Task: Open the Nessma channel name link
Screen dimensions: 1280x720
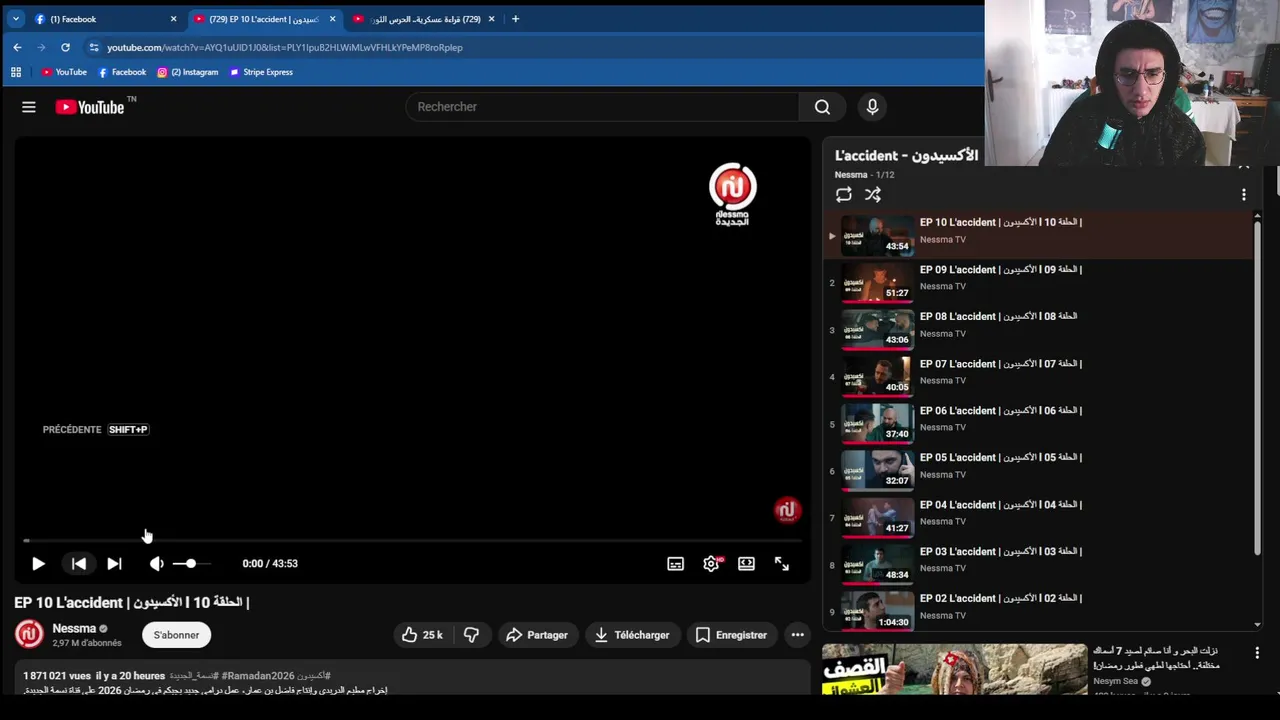Action: (74, 629)
